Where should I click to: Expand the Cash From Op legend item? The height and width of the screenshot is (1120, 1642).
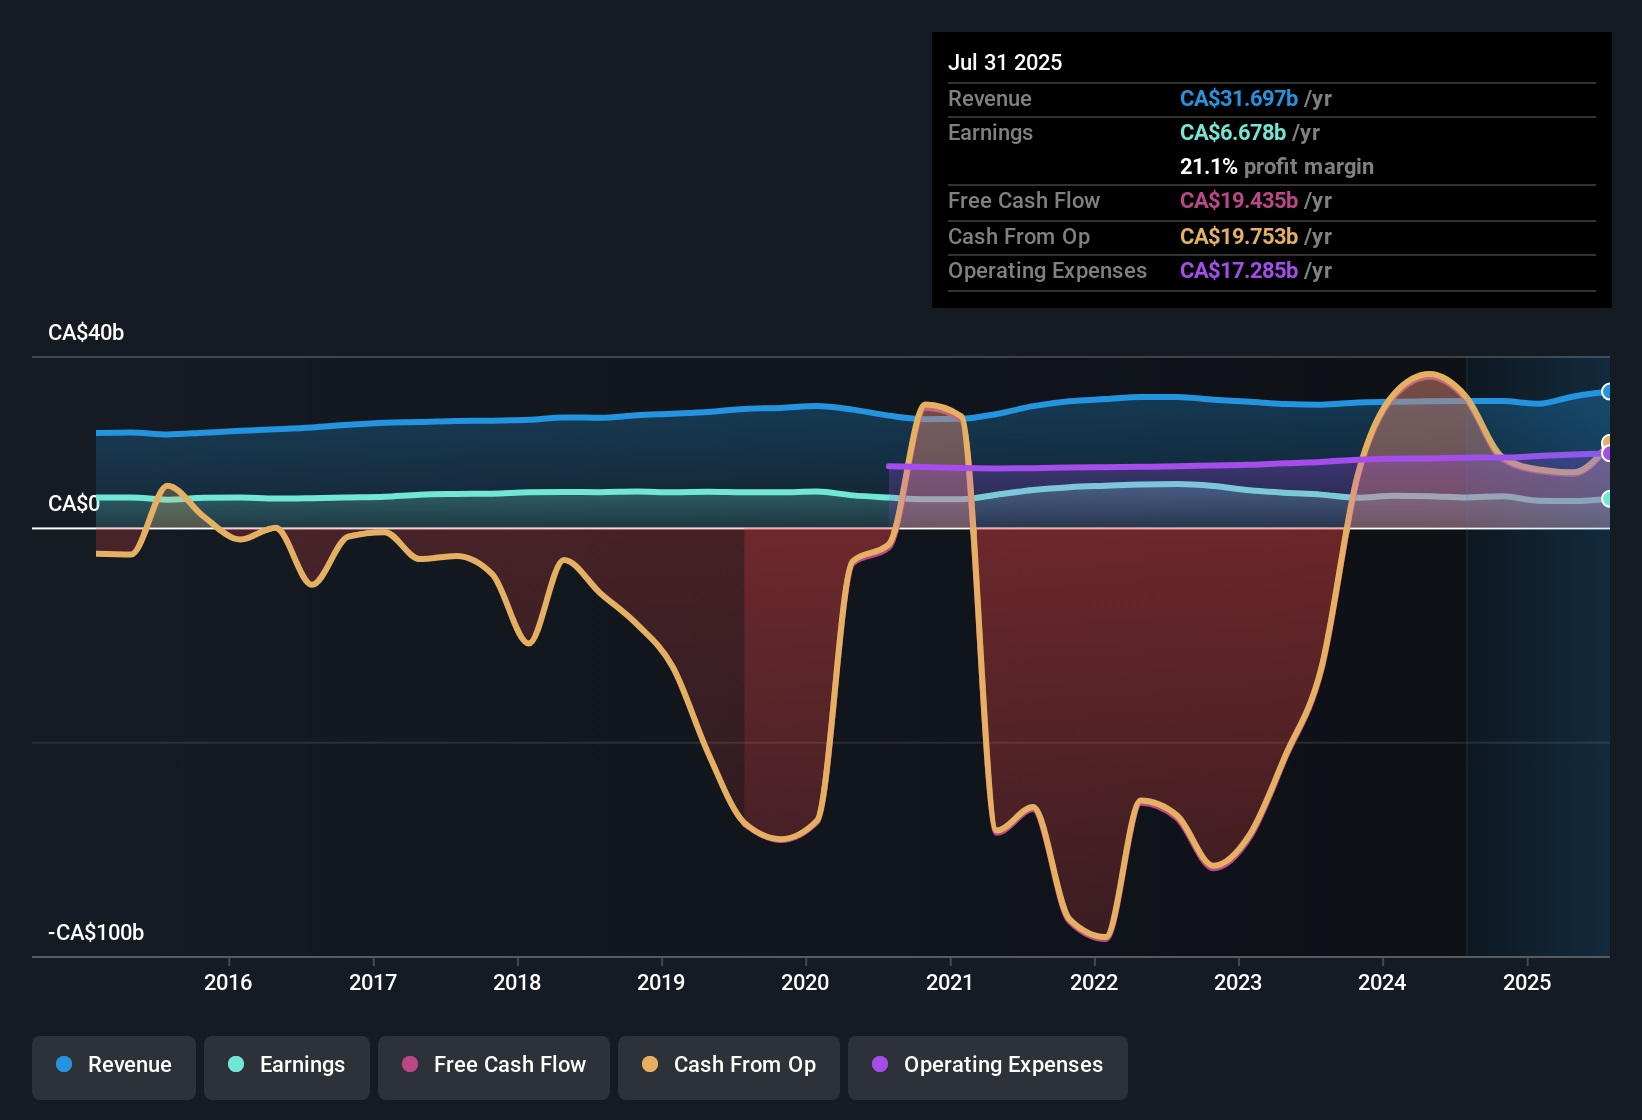pyautogui.click(x=728, y=1066)
